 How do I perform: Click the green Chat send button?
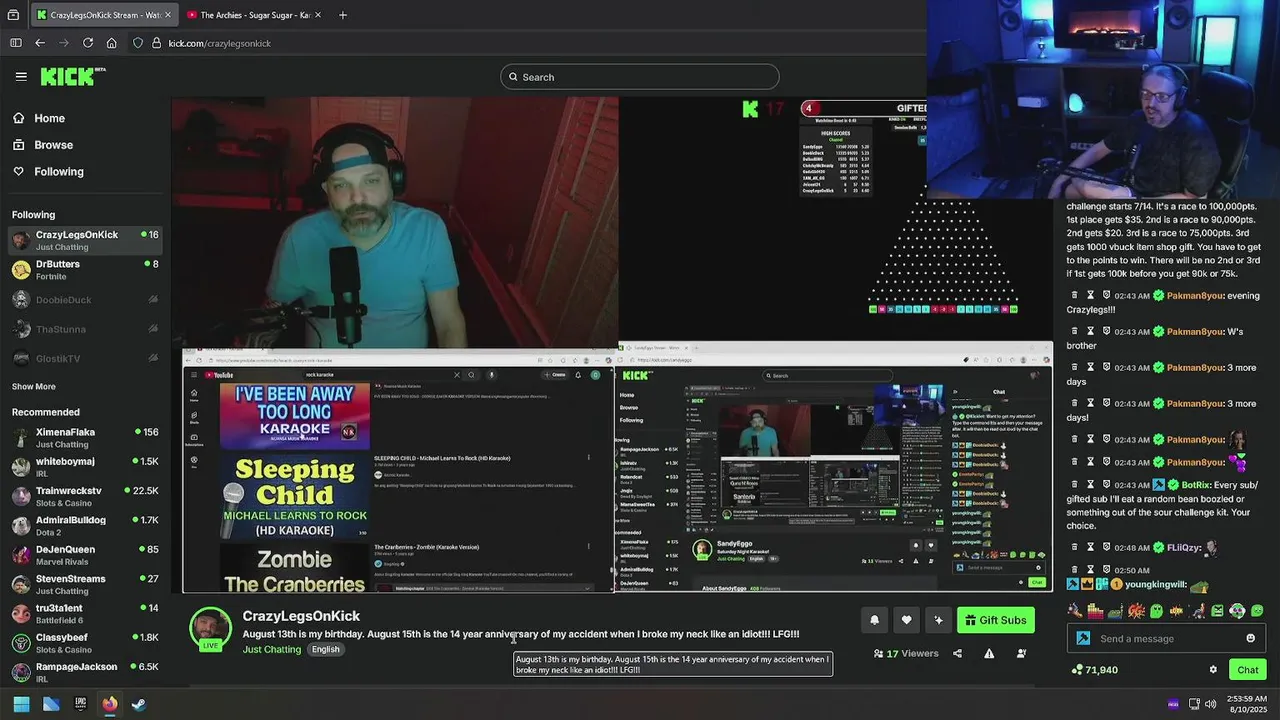click(x=1247, y=670)
